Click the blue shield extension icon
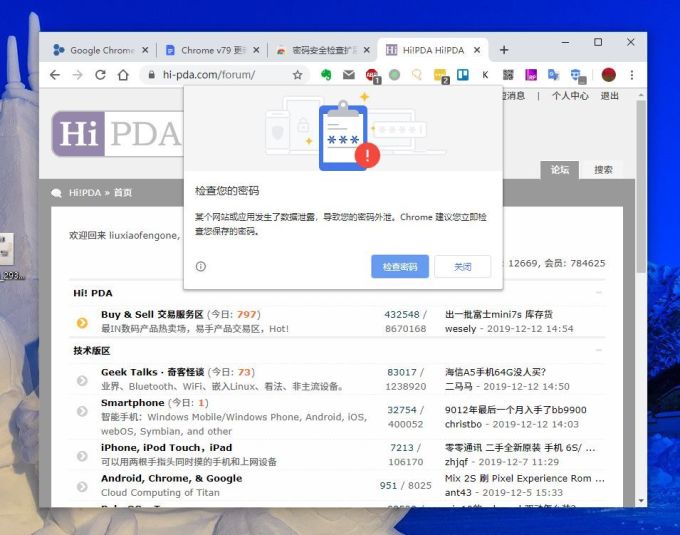The image size is (680, 535). [577, 75]
